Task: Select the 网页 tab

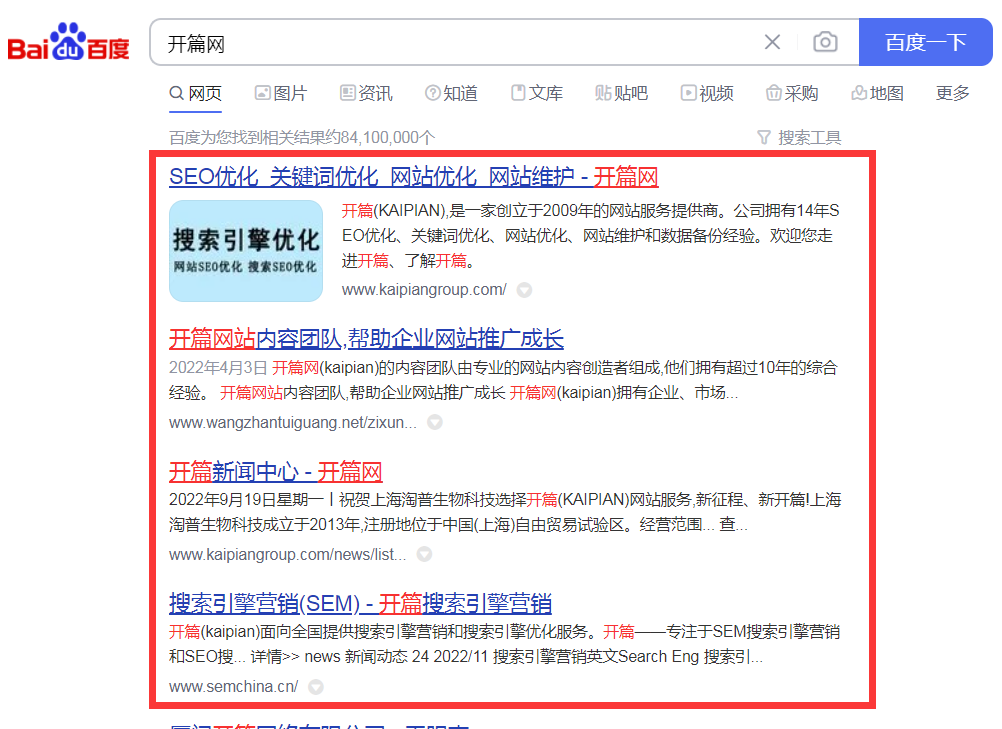Action: point(196,93)
